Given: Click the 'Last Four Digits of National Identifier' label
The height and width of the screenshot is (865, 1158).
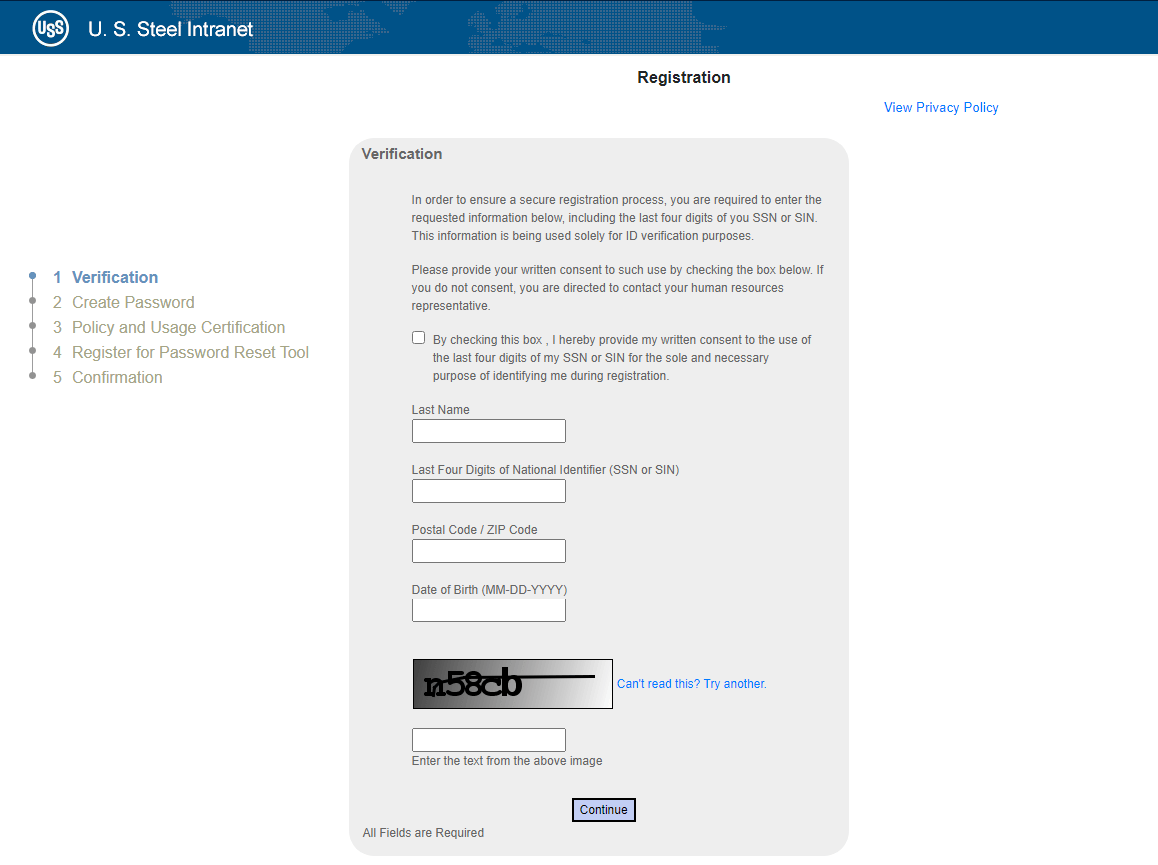Looking at the screenshot, I should 545,470.
